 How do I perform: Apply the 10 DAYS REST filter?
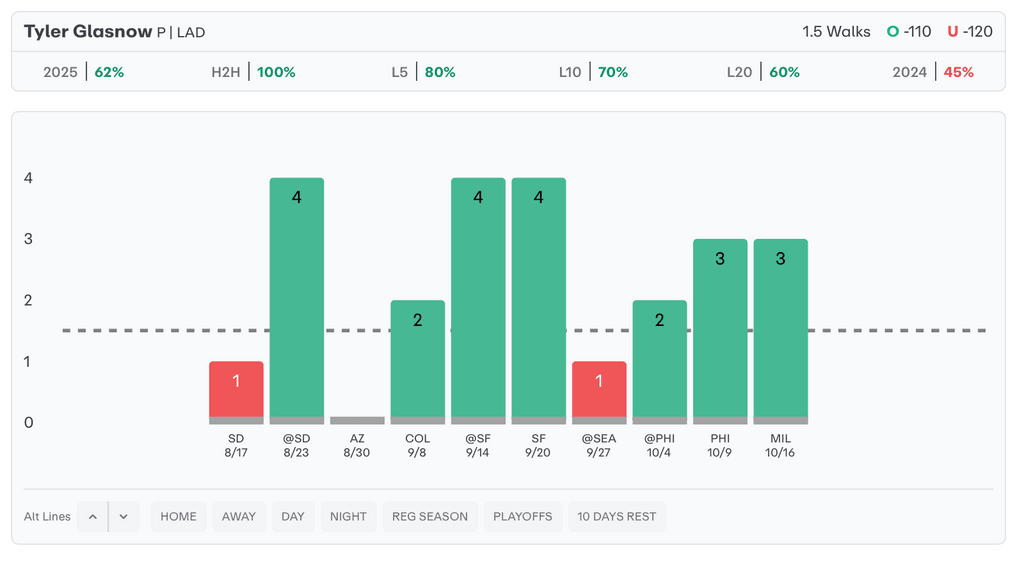617,517
